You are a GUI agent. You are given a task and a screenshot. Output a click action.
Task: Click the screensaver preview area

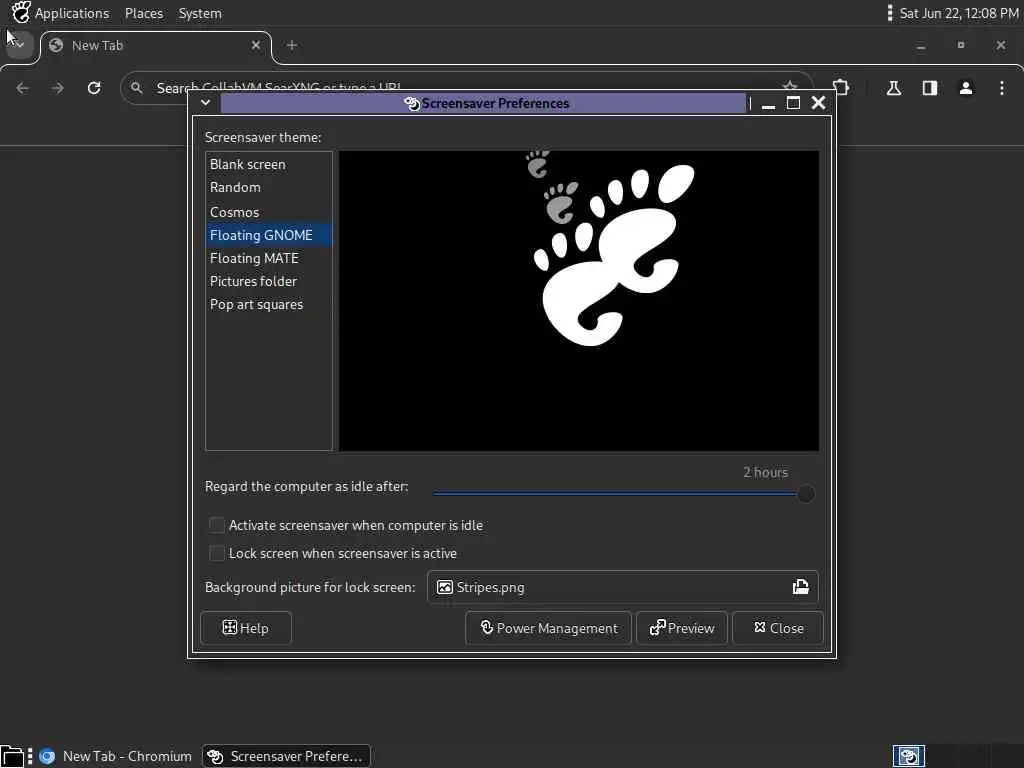coord(579,301)
